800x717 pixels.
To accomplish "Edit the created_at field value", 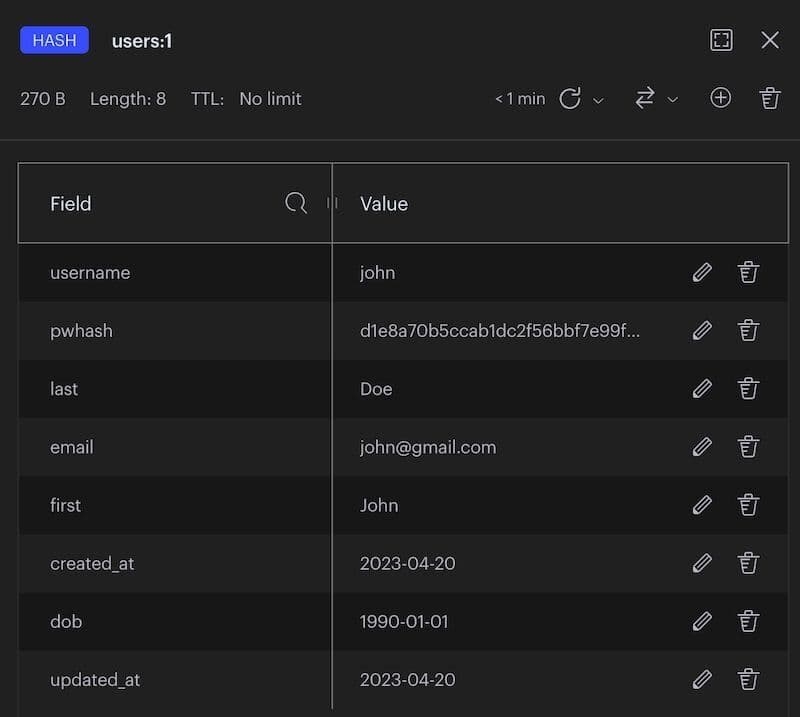I will [702, 563].
